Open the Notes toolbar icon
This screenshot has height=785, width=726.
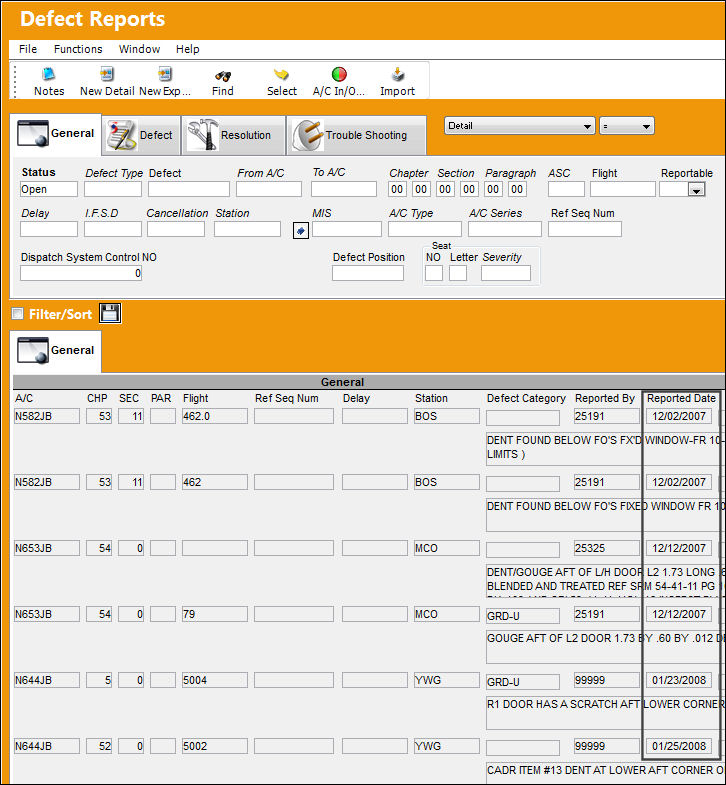pos(49,75)
